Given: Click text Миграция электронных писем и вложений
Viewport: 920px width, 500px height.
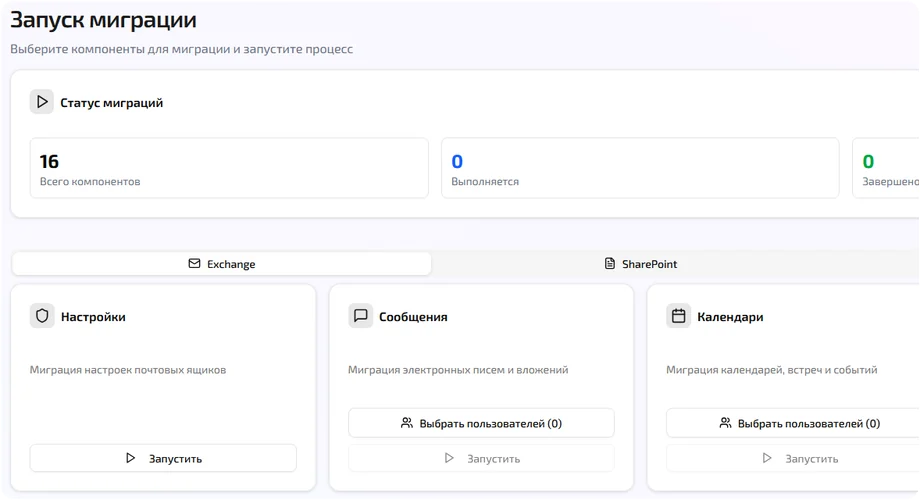Looking at the screenshot, I should coord(458,370).
